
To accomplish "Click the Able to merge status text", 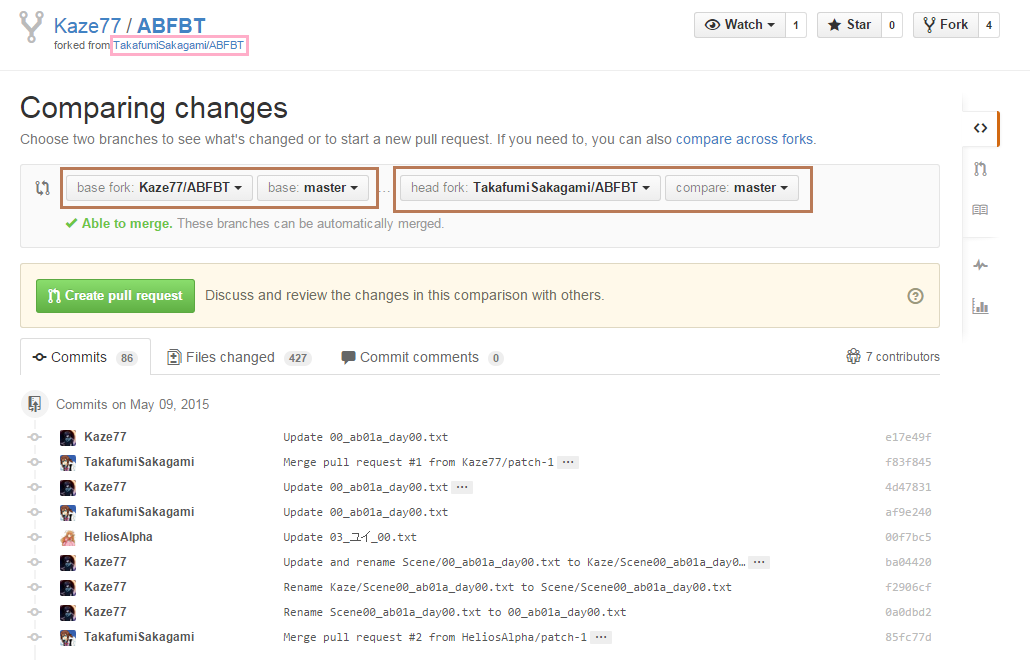I will pos(127,224).
